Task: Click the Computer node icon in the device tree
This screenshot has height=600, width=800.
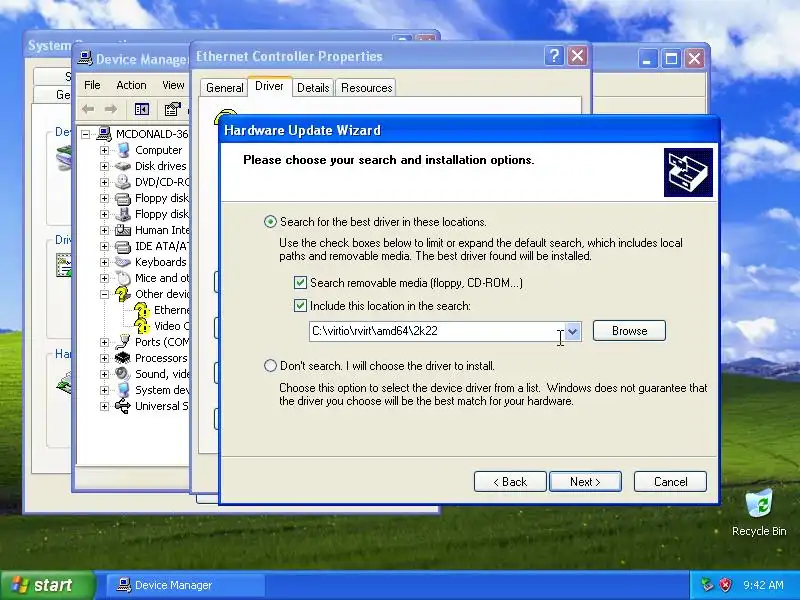Action: coord(123,150)
